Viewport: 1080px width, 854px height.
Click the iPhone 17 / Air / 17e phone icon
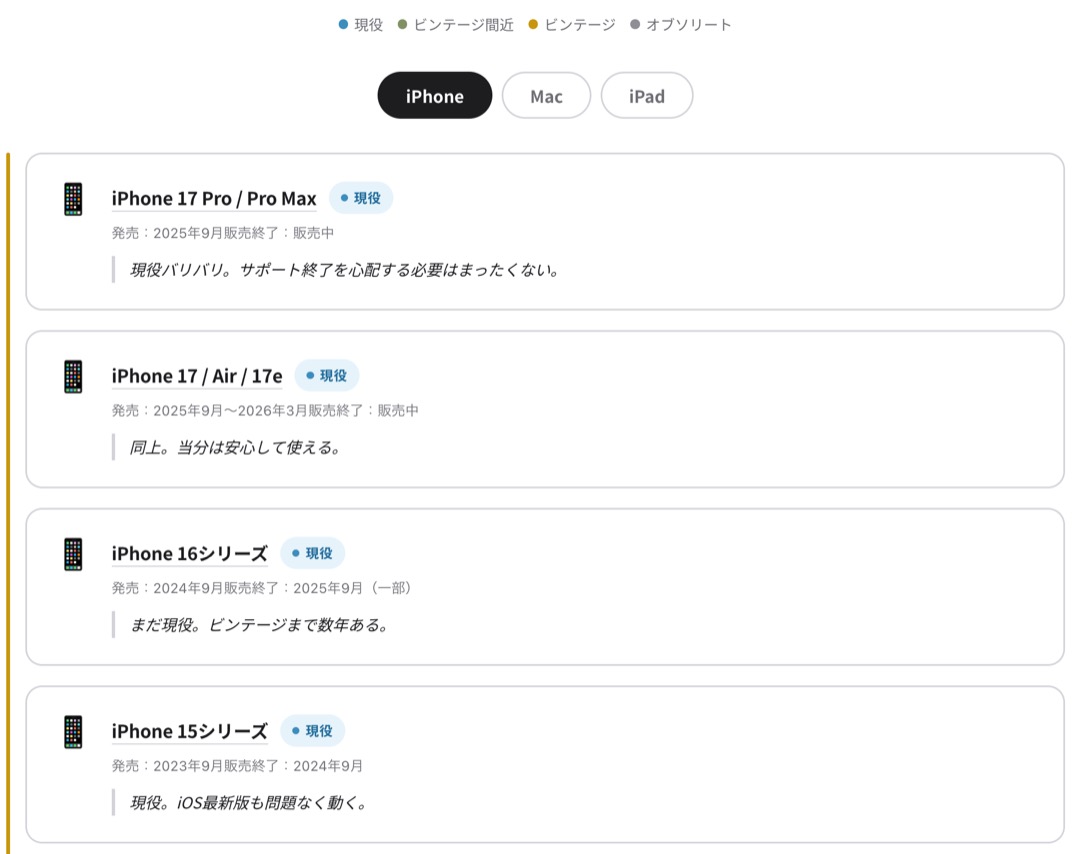(73, 376)
